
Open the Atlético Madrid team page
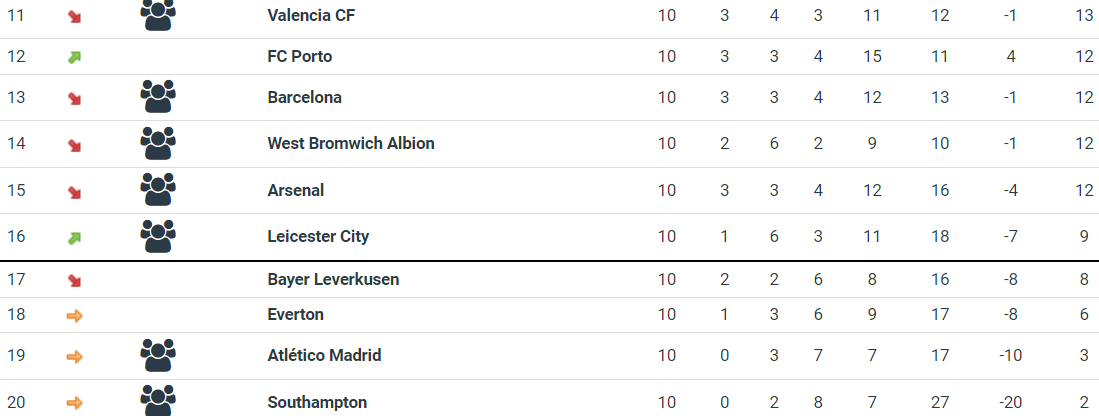(324, 355)
